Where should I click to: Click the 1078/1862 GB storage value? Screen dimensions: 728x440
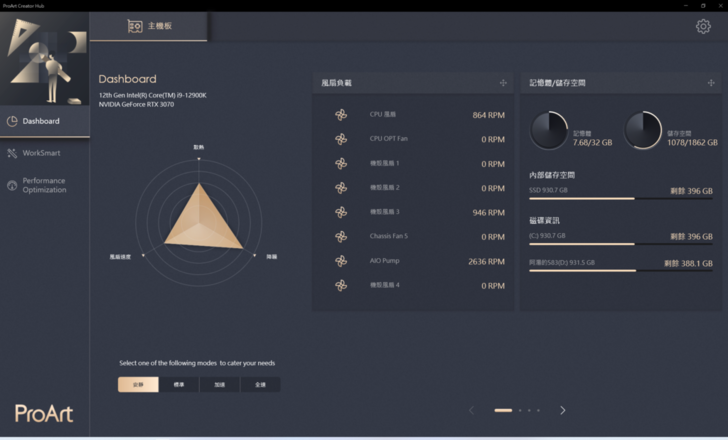(692, 142)
